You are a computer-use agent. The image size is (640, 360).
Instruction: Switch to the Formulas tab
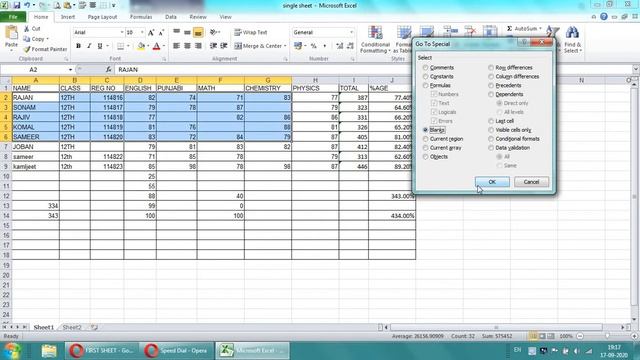[x=141, y=17]
